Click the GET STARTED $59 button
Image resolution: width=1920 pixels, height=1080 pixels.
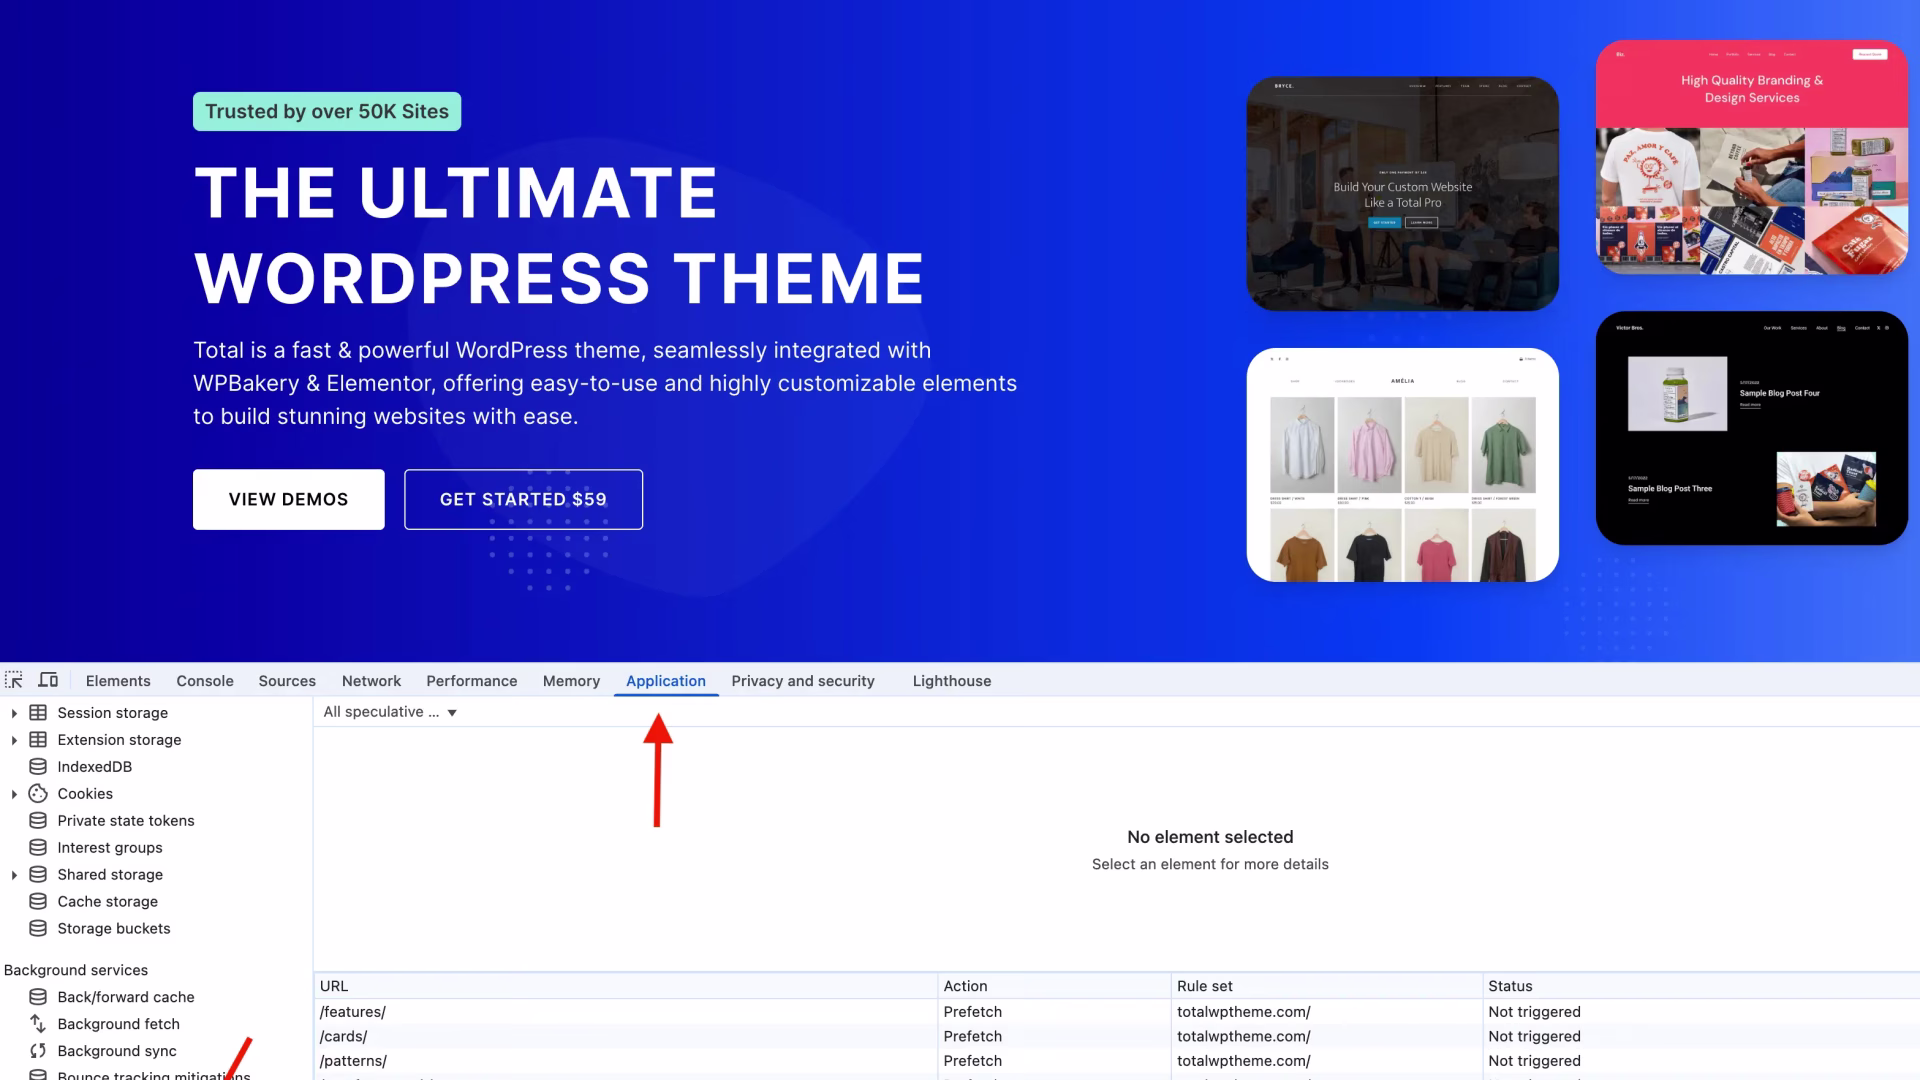click(523, 499)
